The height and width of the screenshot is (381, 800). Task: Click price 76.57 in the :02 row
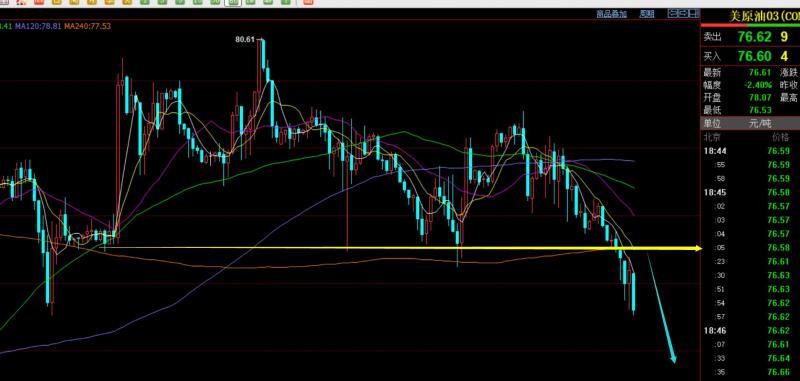[779, 207]
